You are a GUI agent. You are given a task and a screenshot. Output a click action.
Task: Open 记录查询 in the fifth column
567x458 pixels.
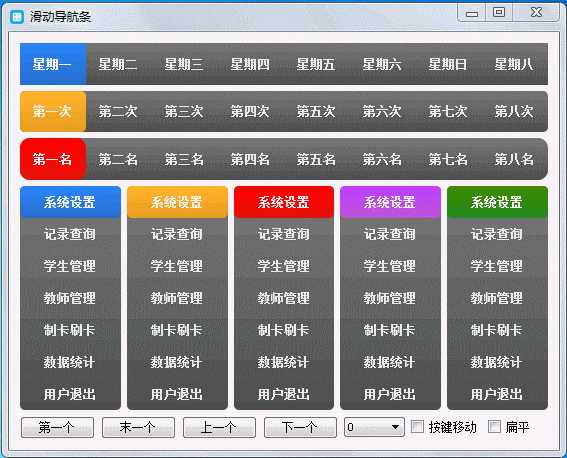coord(498,234)
